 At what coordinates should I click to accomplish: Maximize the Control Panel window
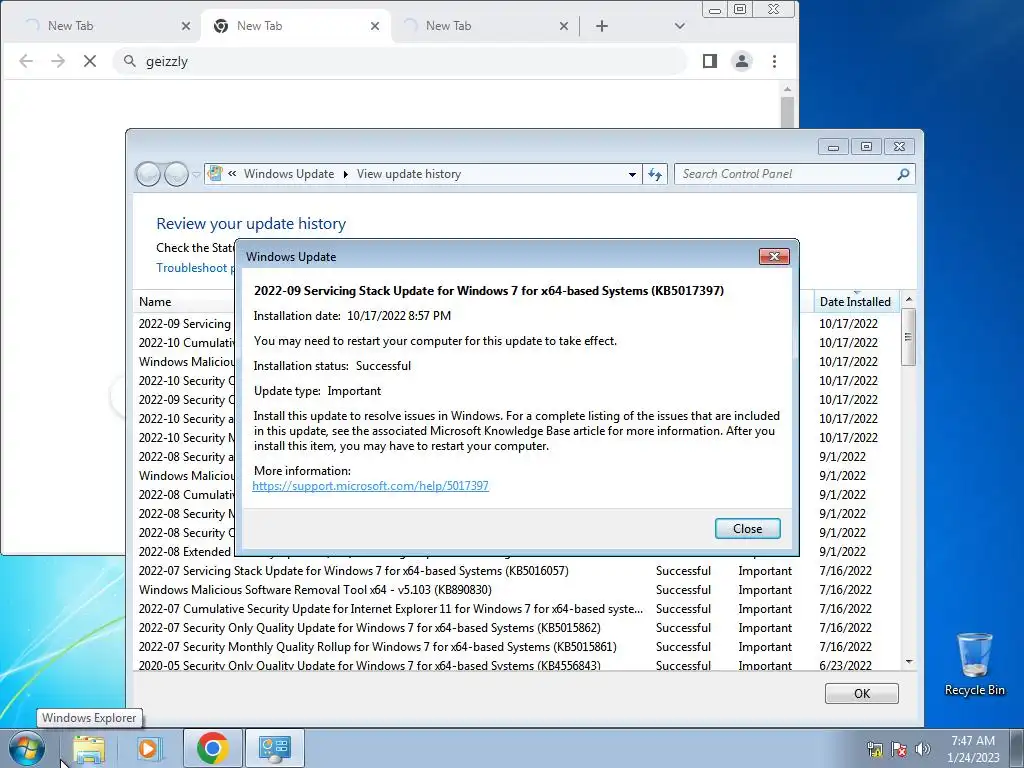pos(866,147)
